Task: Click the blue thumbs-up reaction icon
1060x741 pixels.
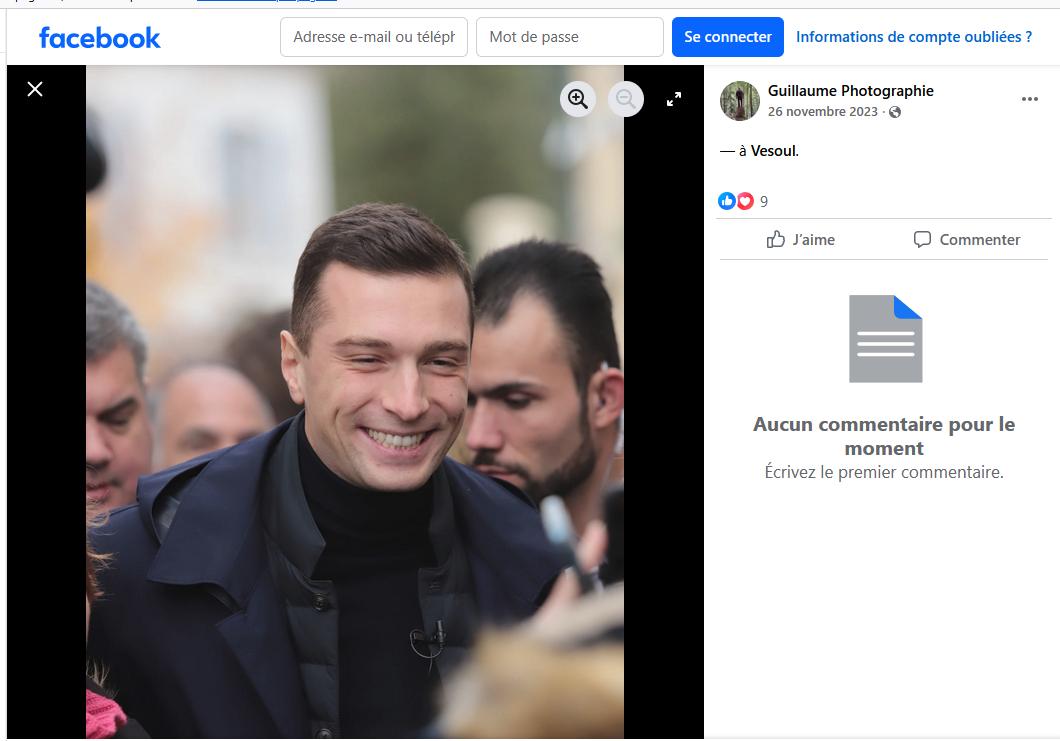Action: point(727,201)
